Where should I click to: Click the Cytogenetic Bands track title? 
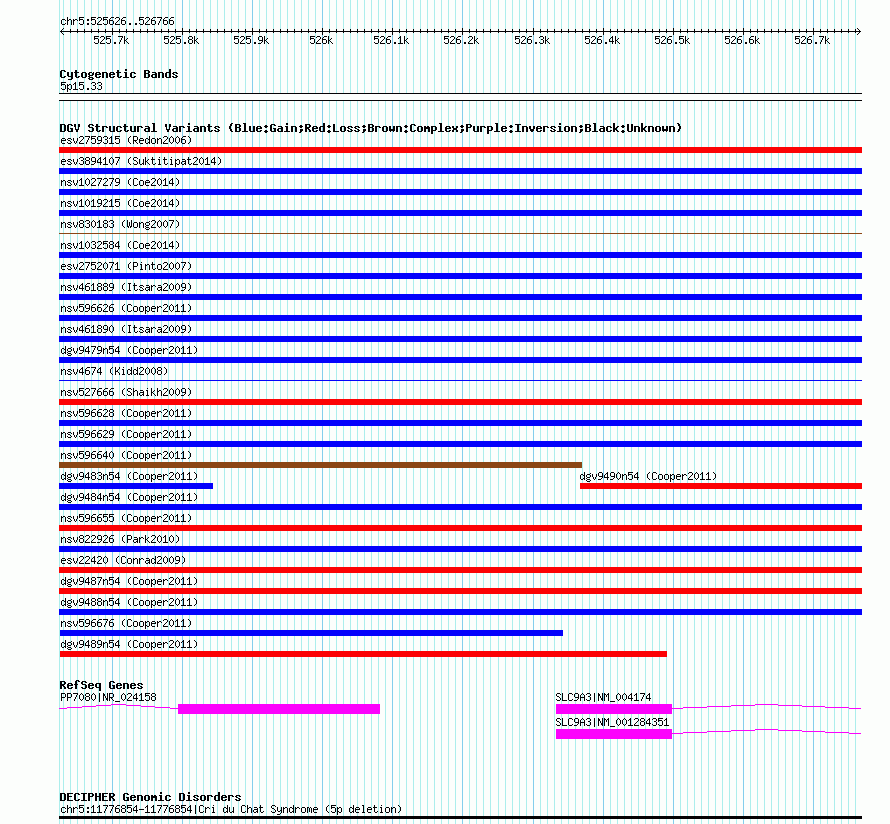pyautogui.click(x=119, y=74)
